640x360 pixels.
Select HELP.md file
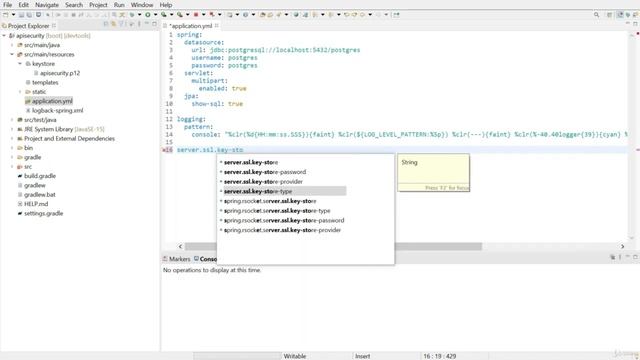click(36, 204)
